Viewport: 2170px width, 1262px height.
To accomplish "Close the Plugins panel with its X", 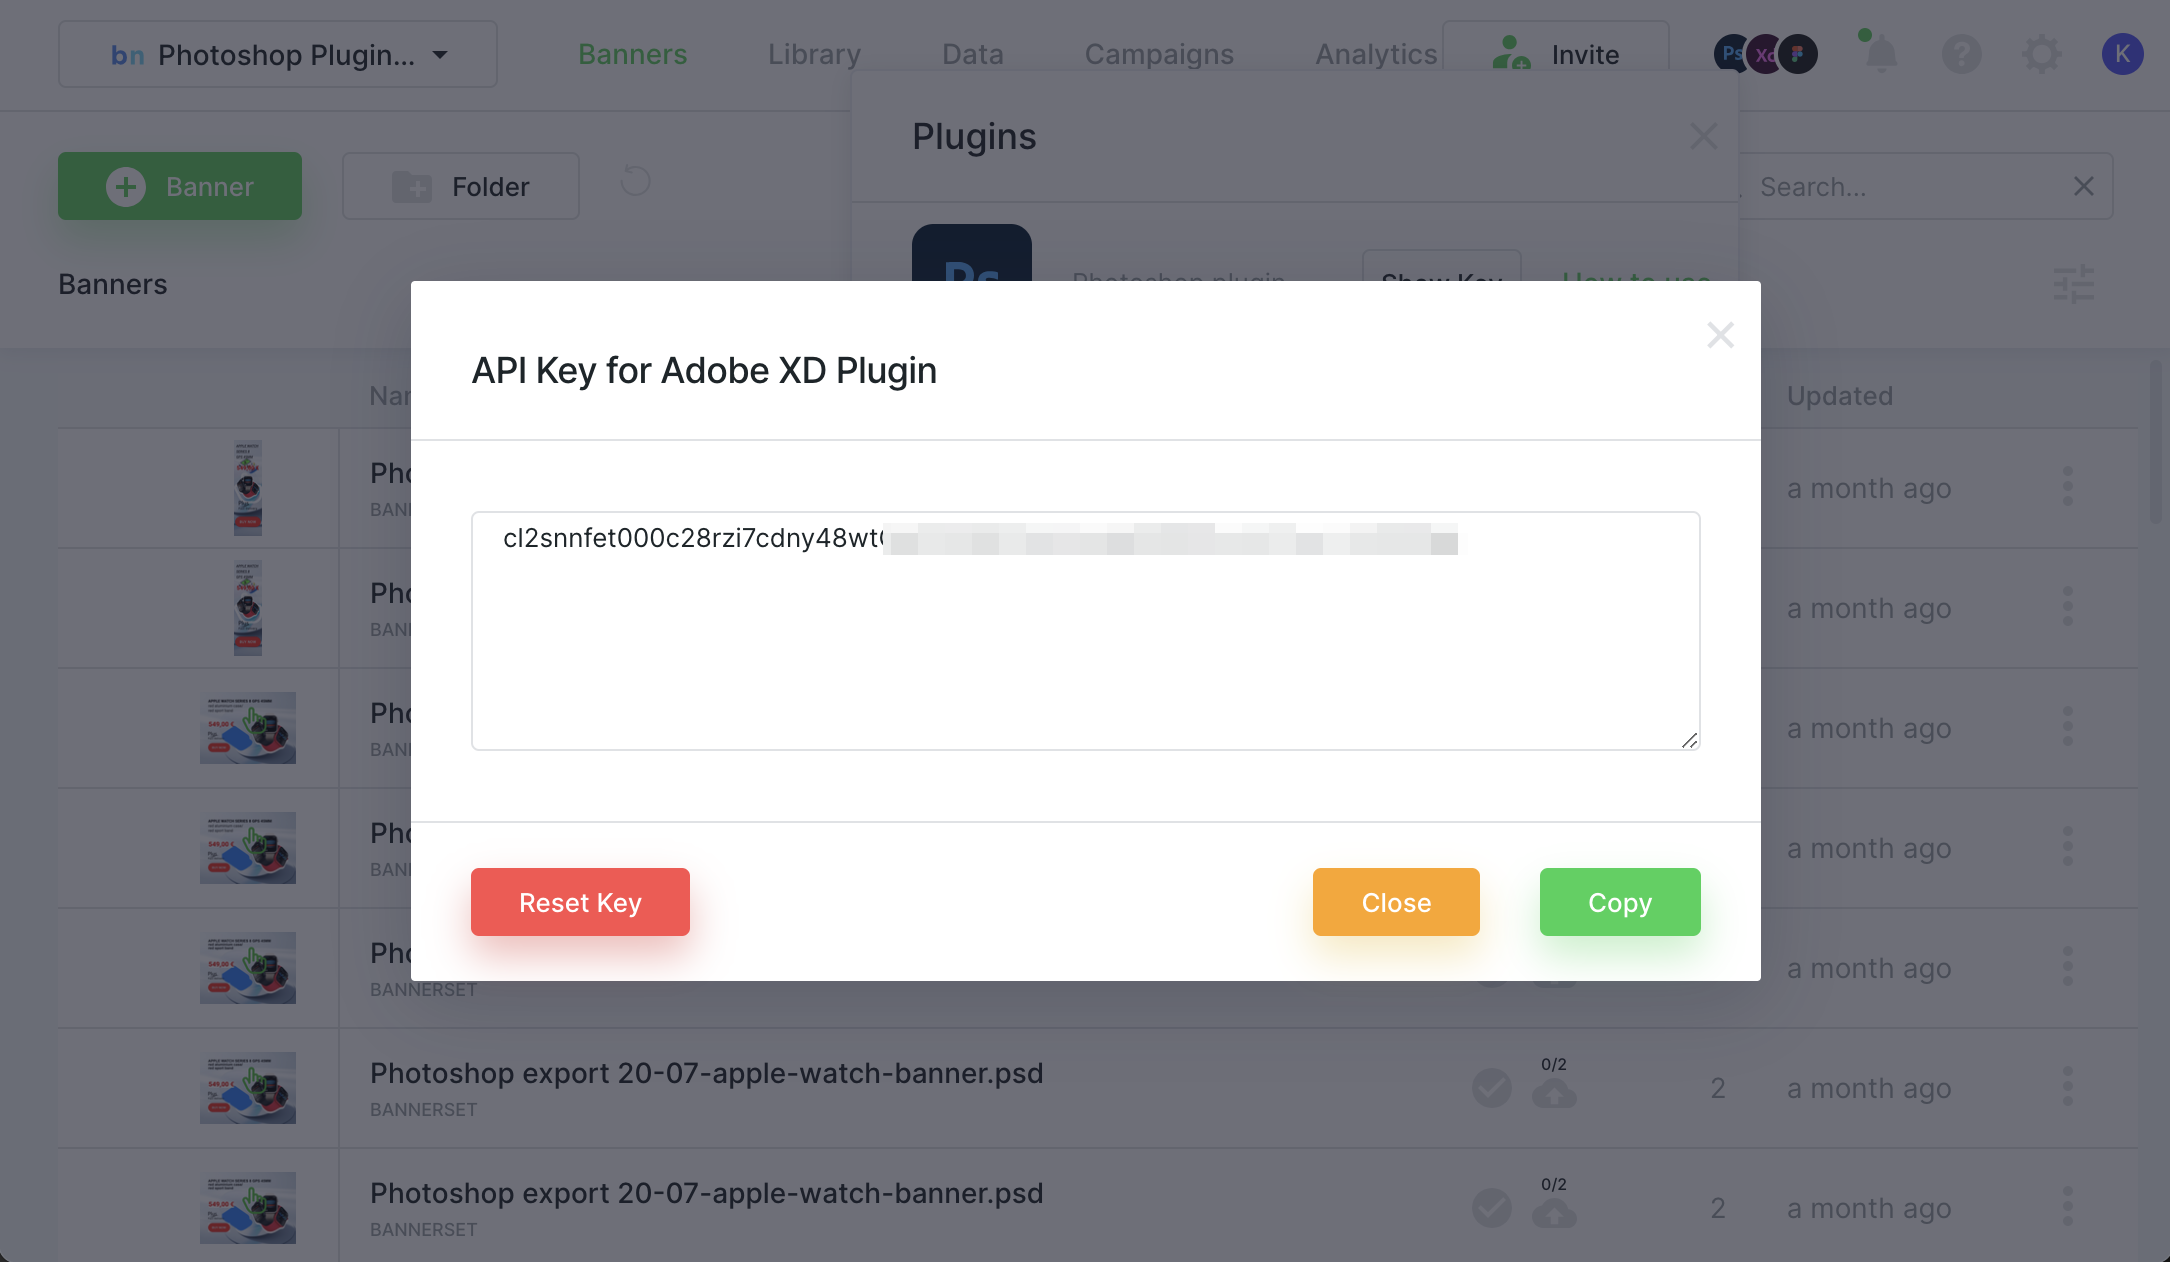I will (x=1704, y=136).
